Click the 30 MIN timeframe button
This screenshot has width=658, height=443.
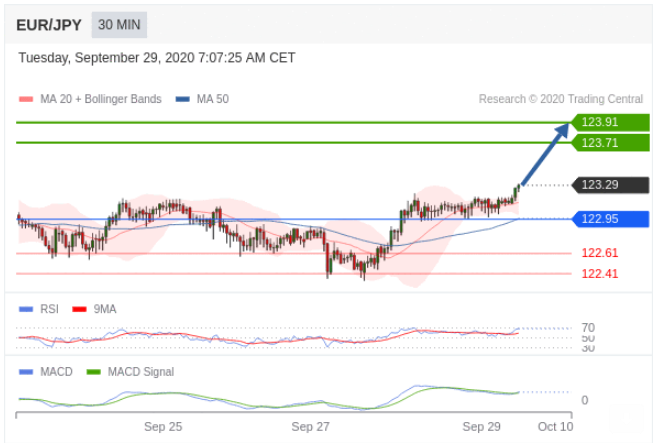click(119, 25)
